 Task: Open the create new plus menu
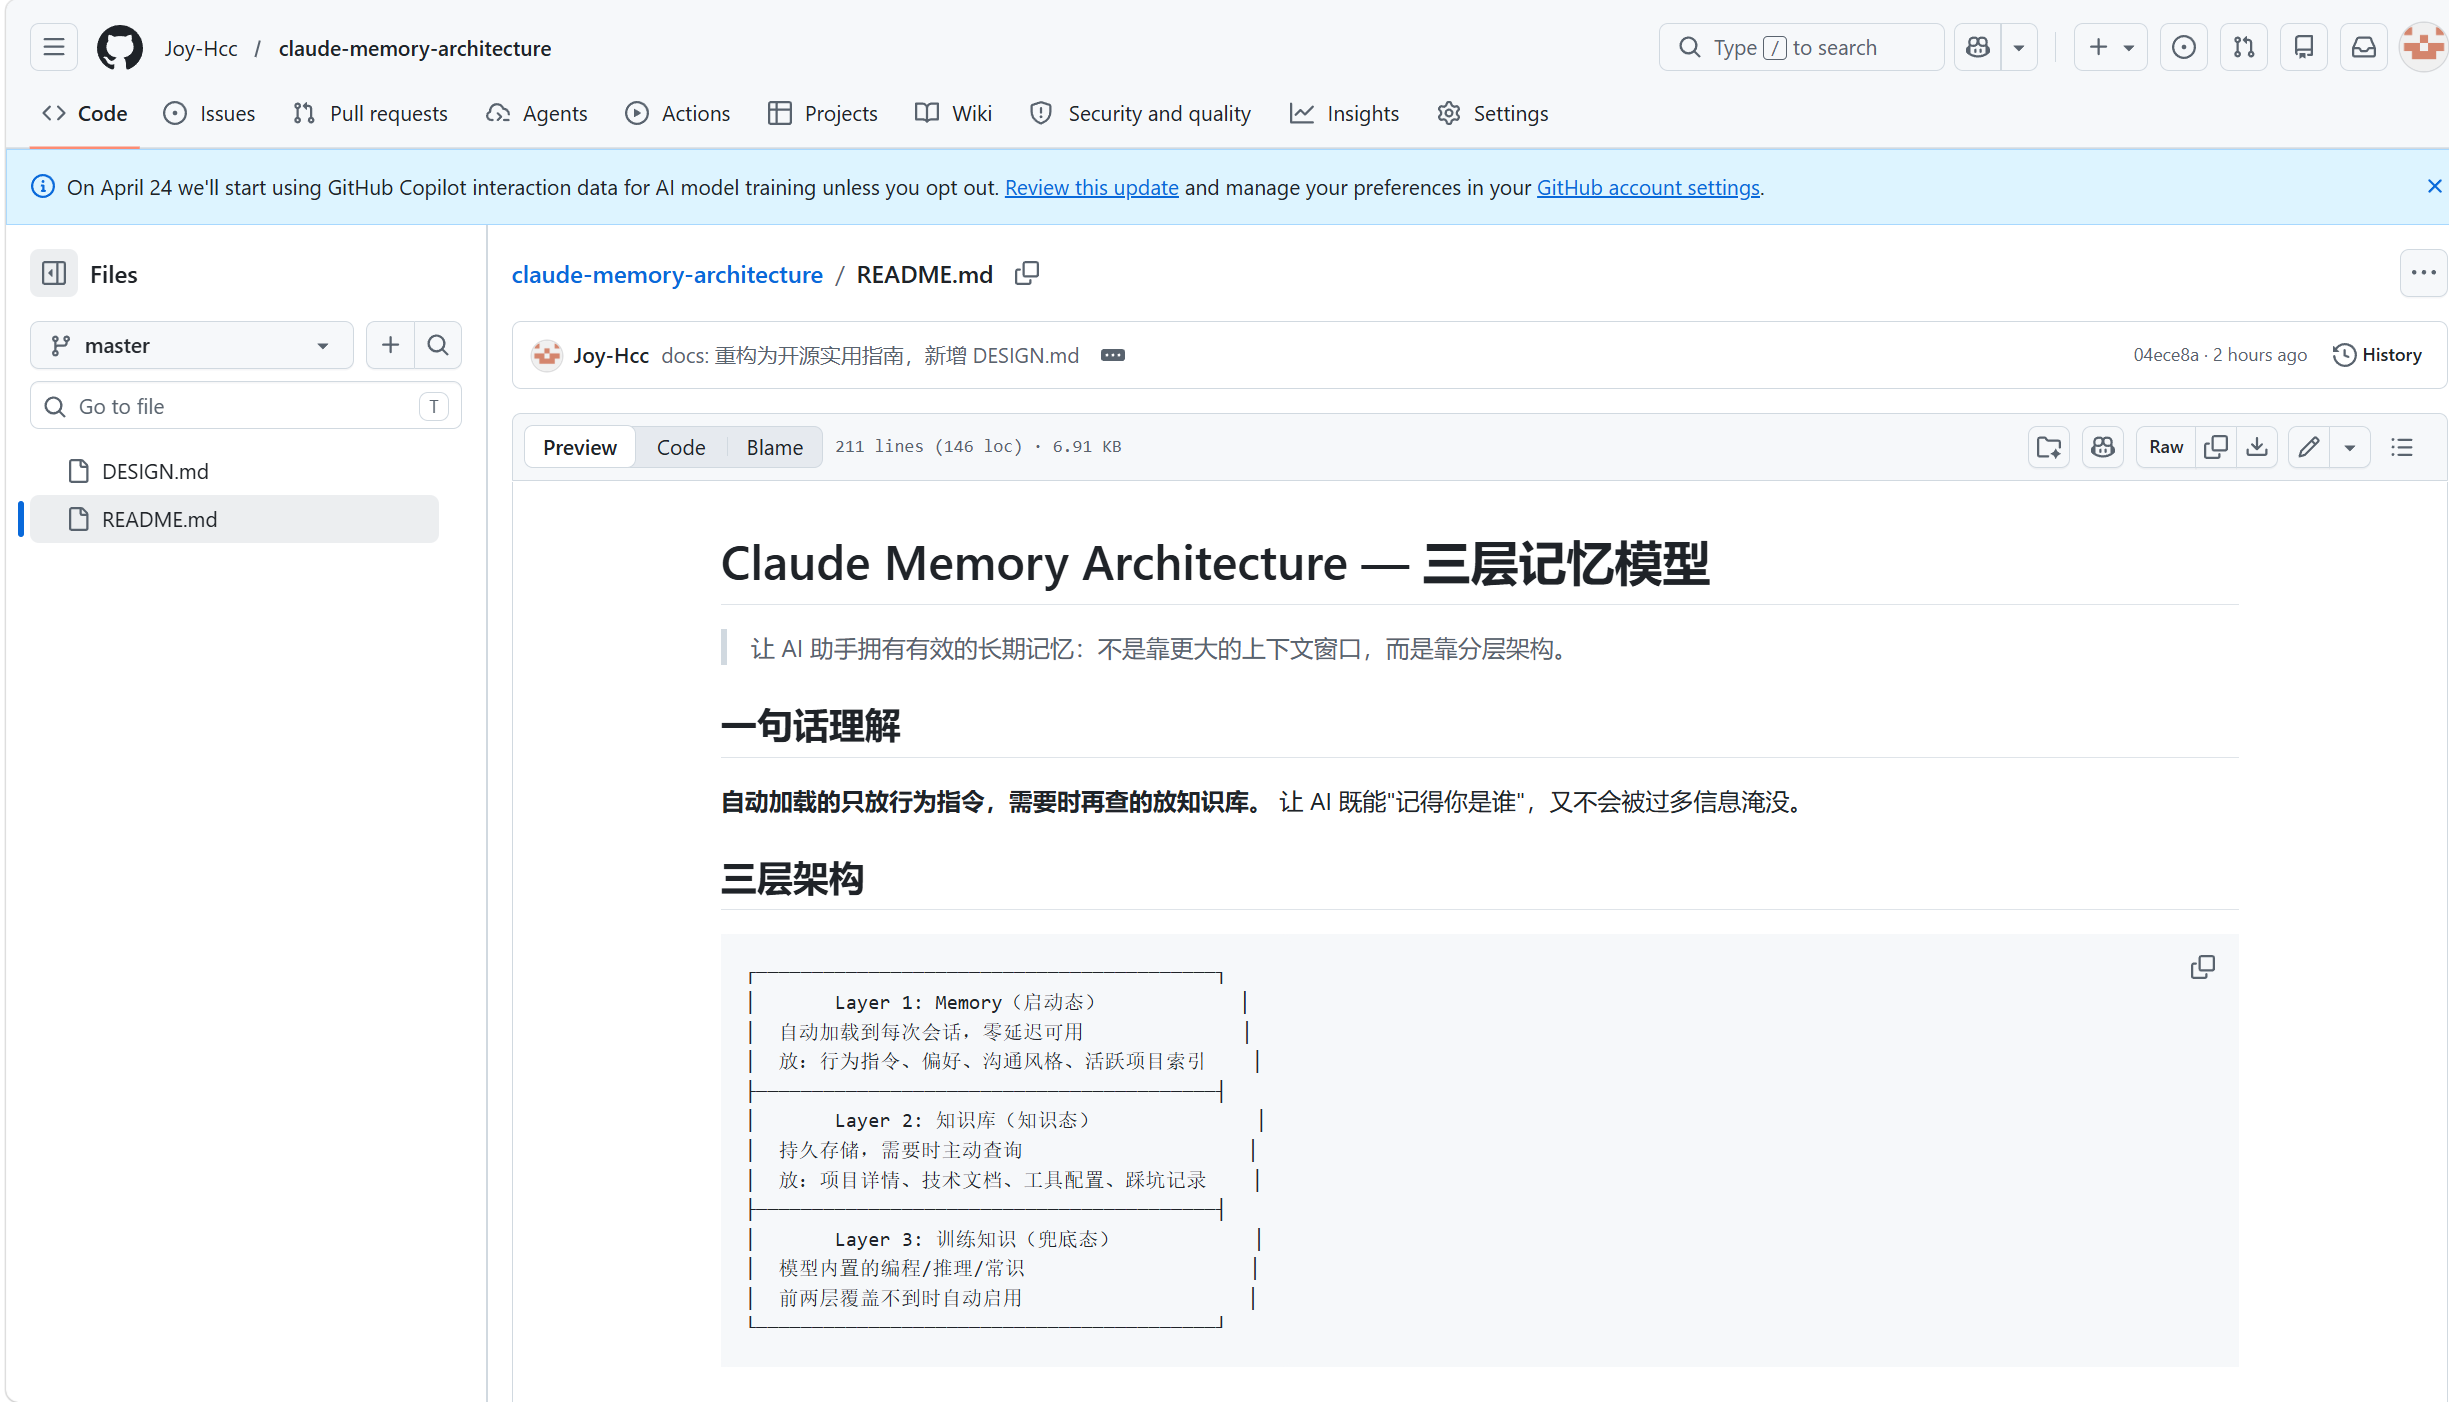click(x=2110, y=47)
